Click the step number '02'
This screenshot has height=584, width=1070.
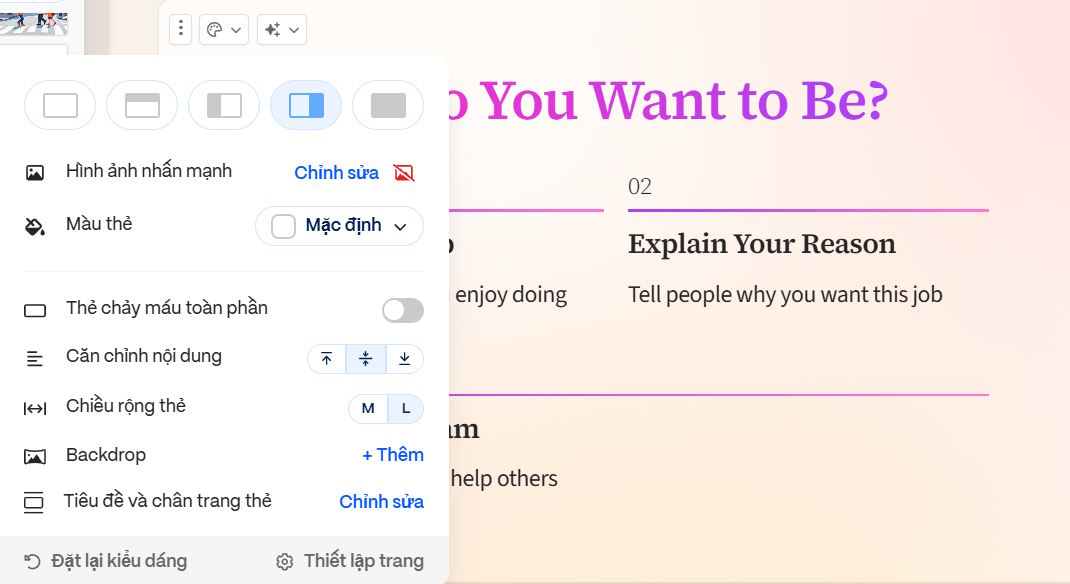pos(639,186)
